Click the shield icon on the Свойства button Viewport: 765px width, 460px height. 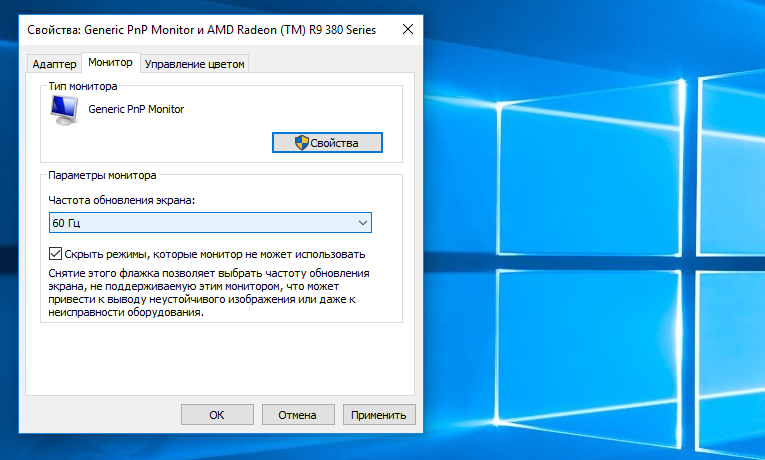click(301, 143)
